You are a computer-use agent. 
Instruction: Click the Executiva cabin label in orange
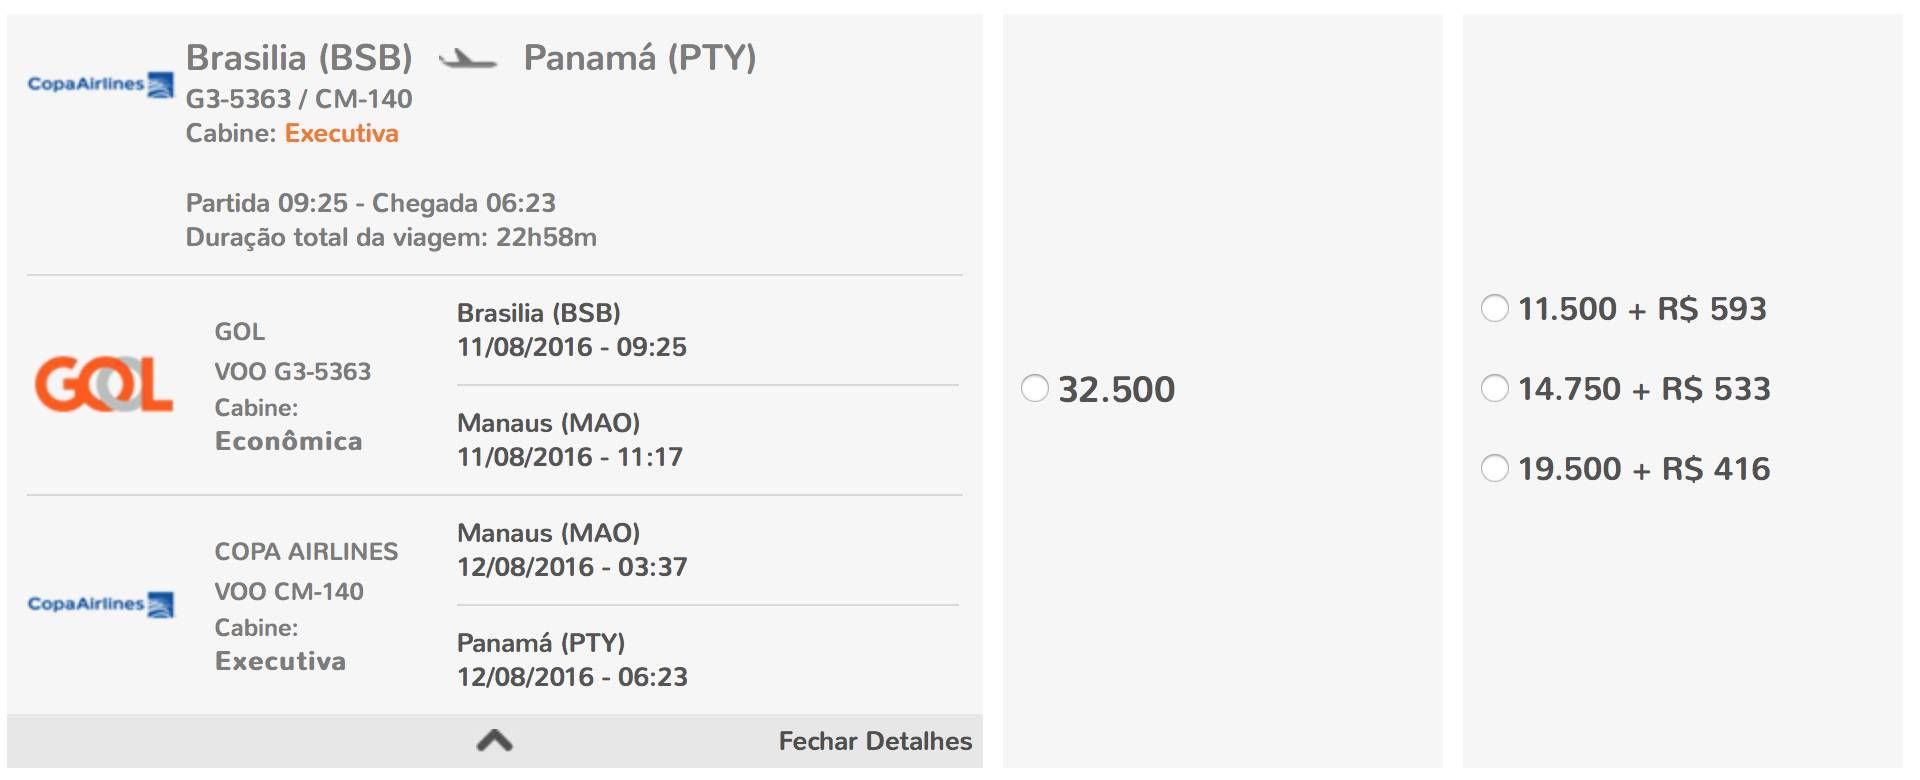[342, 133]
